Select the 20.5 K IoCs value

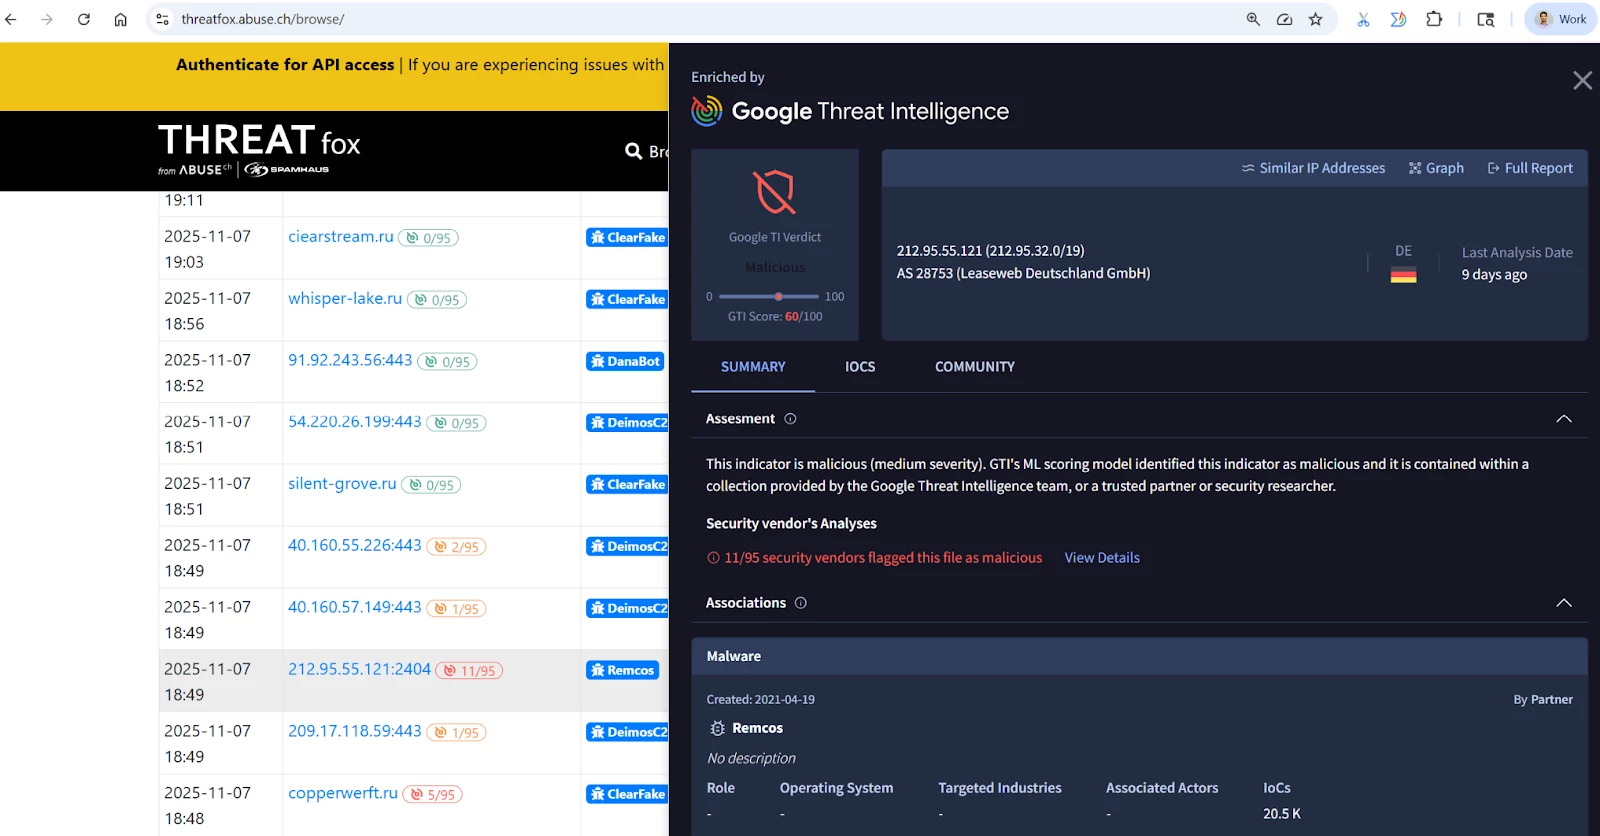coord(1281,814)
